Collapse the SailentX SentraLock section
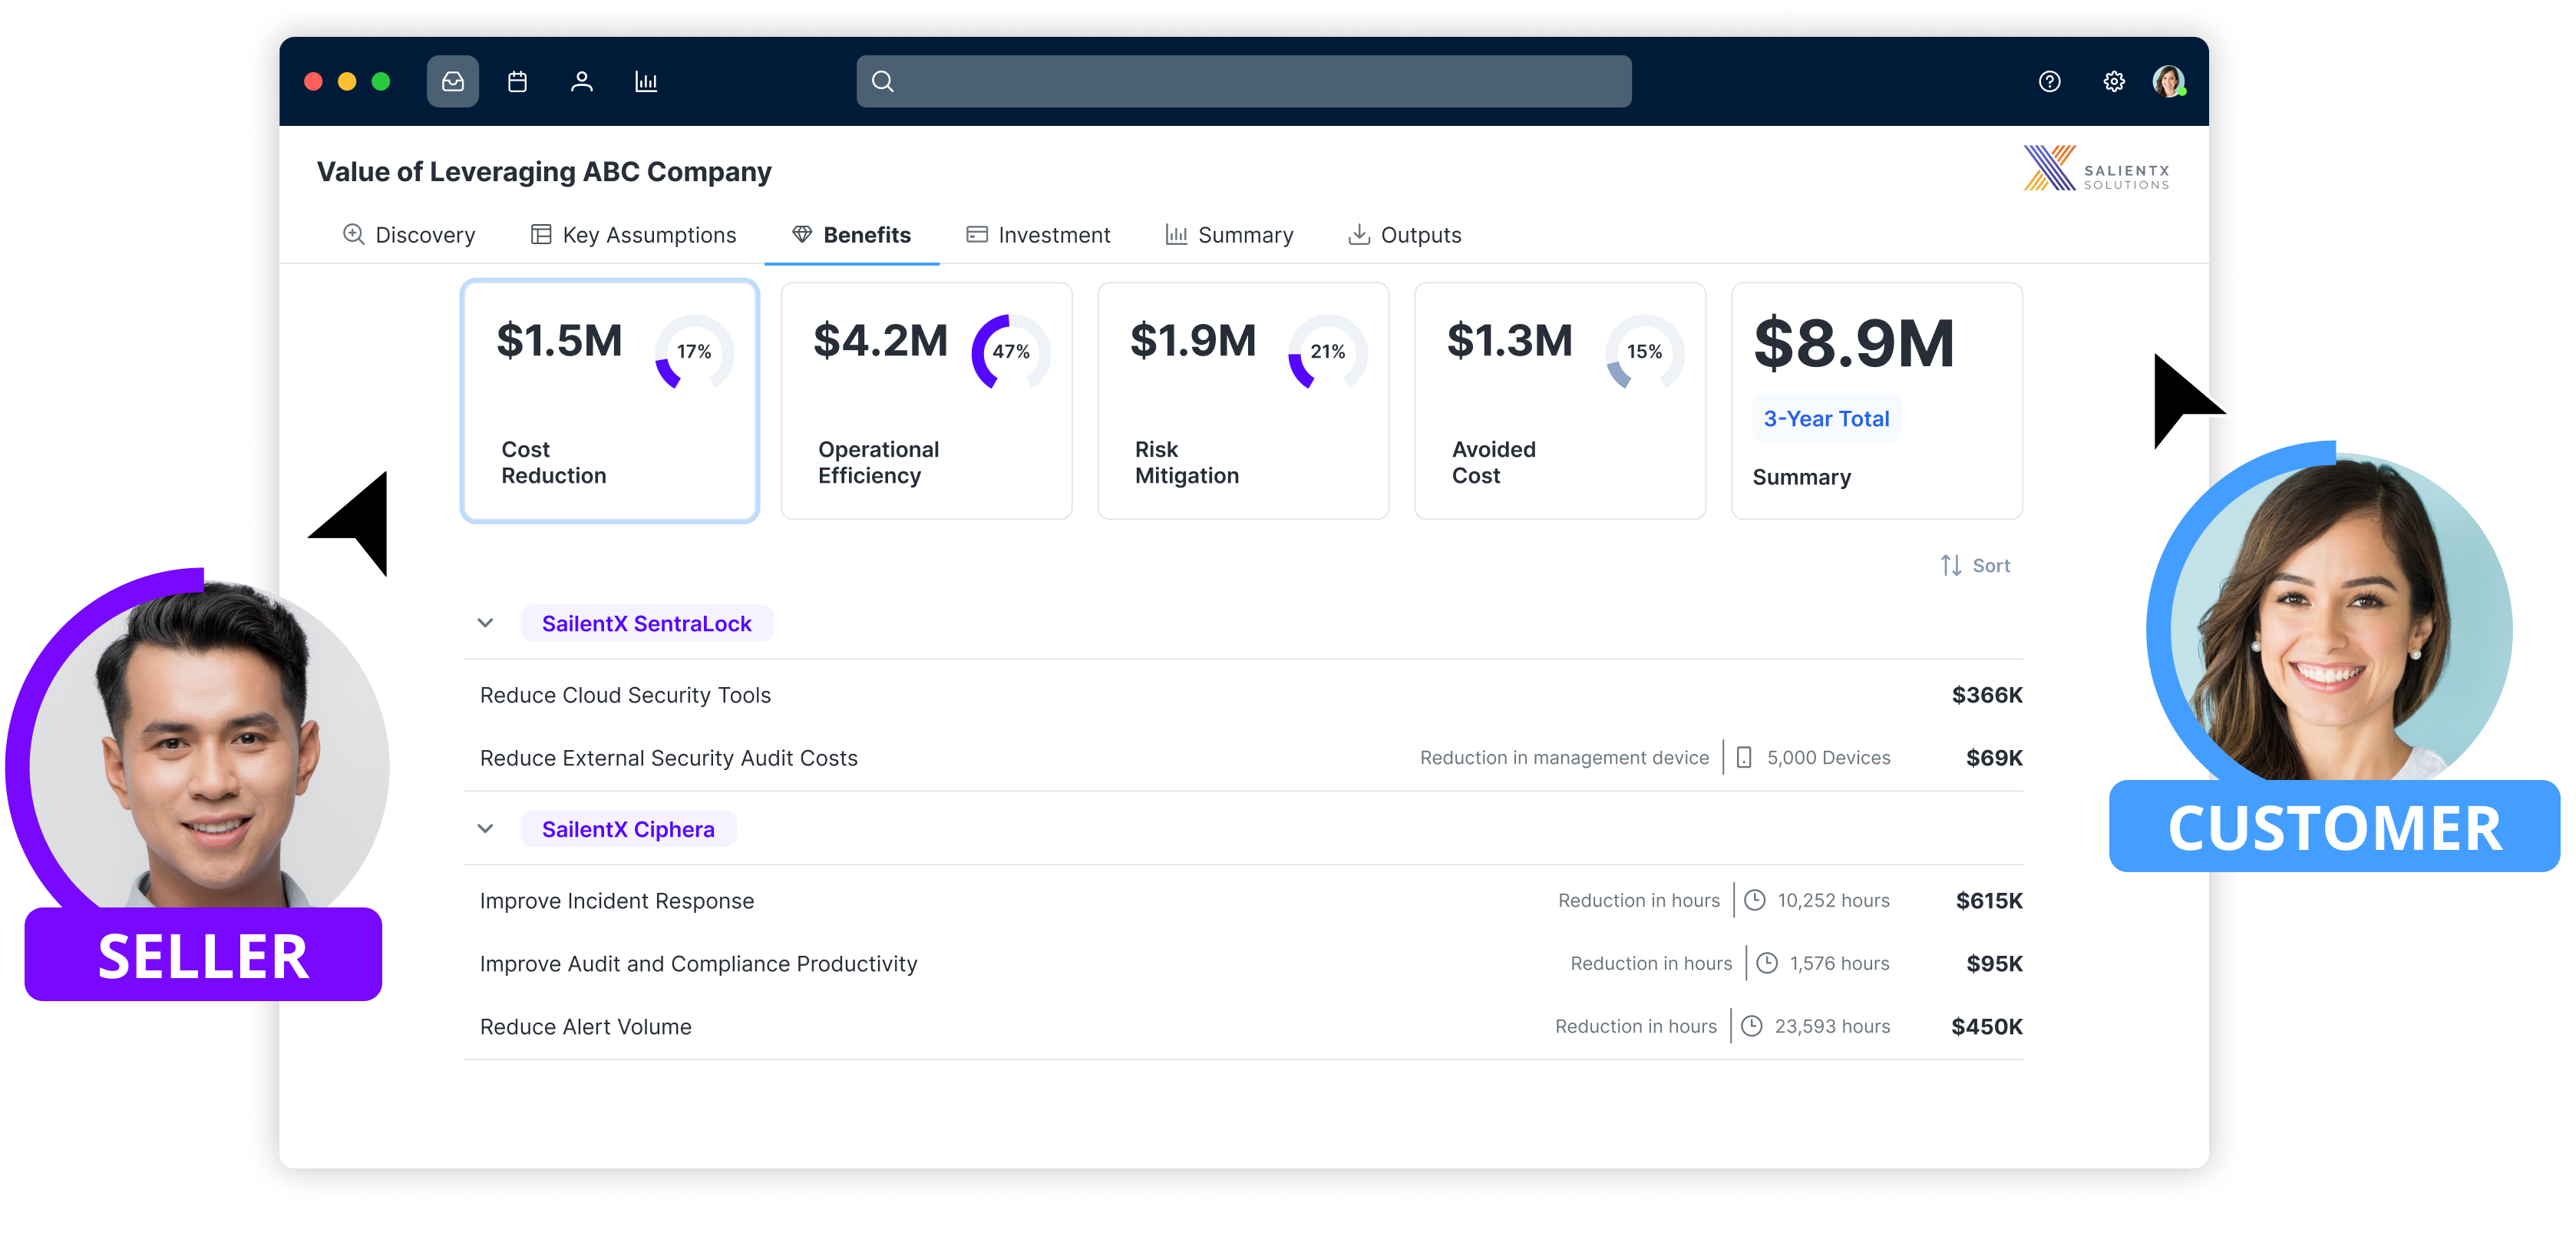This screenshot has height=1256, width=2576. click(x=486, y=623)
